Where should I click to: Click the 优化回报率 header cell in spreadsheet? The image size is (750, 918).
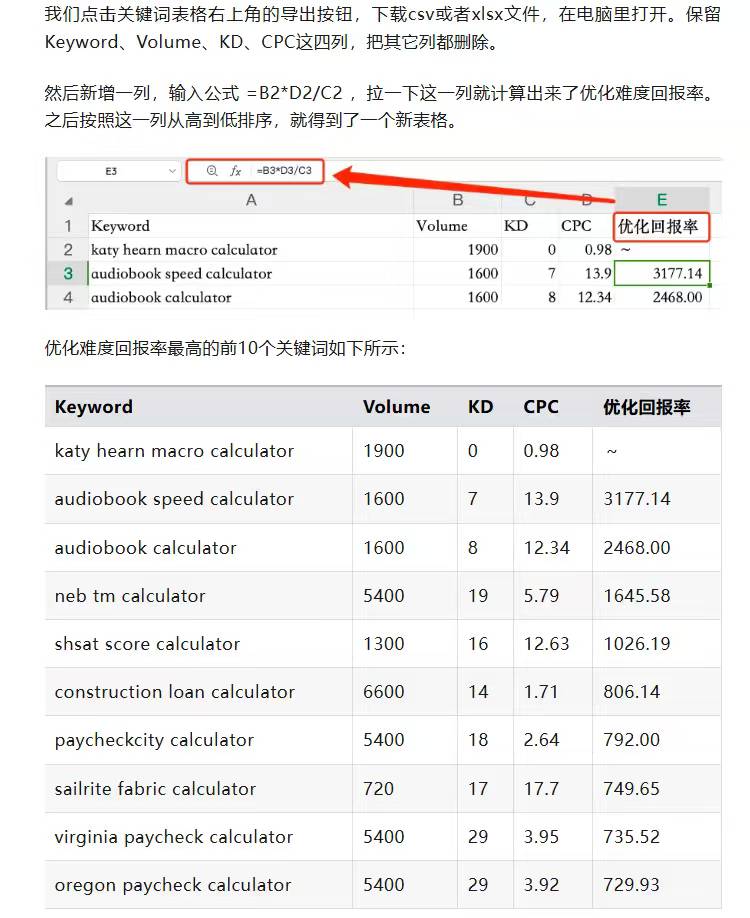coord(661,227)
